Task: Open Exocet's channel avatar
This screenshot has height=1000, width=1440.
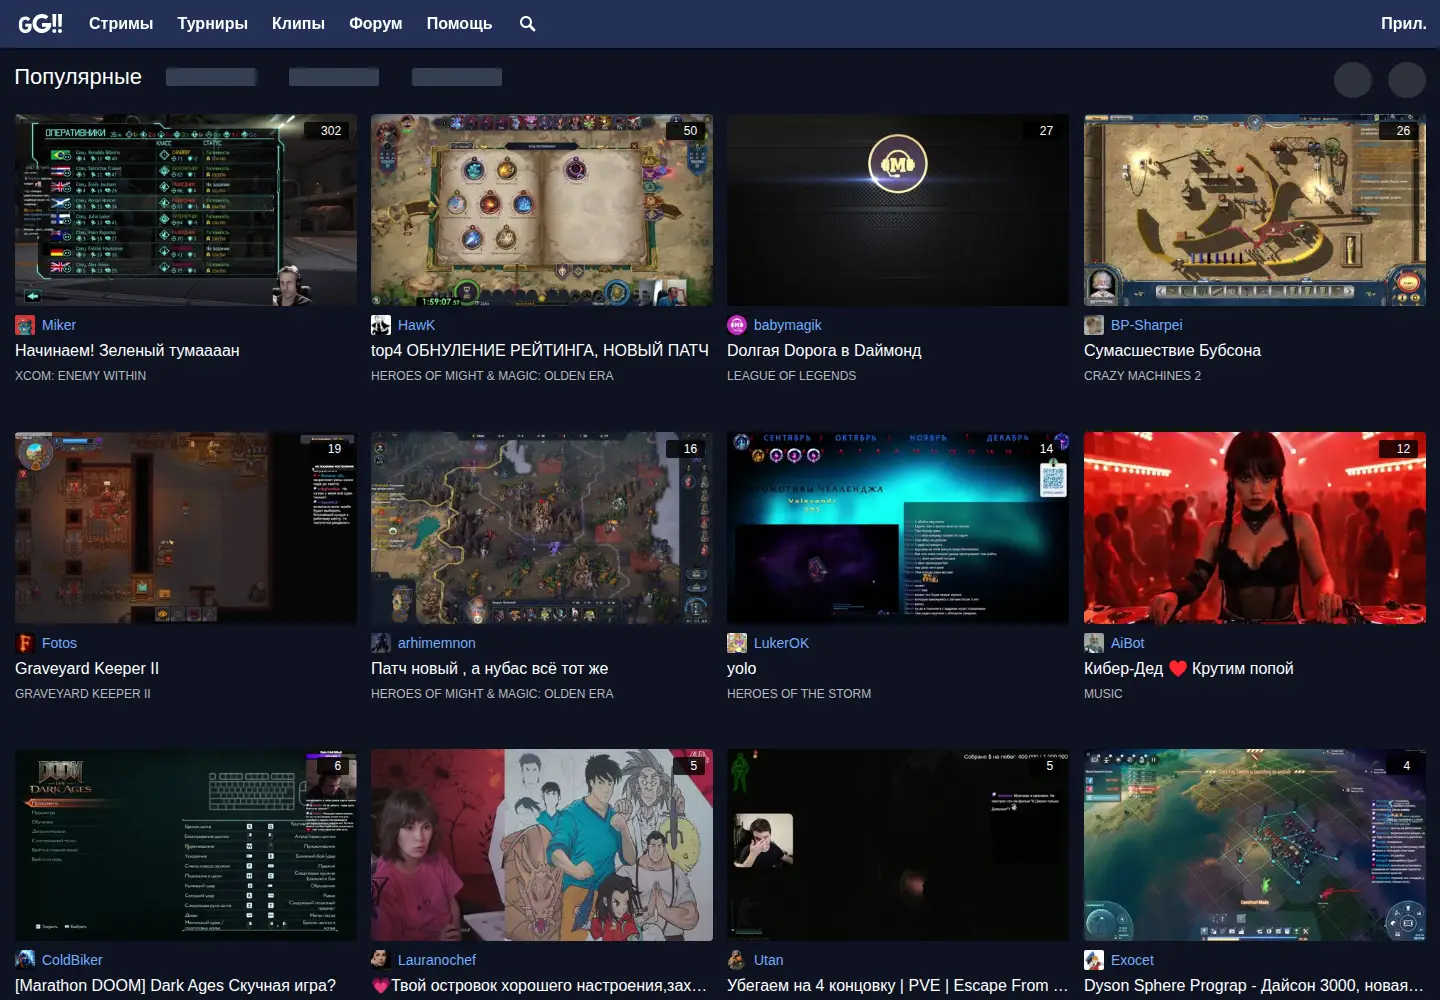Action: pos(1094,960)
